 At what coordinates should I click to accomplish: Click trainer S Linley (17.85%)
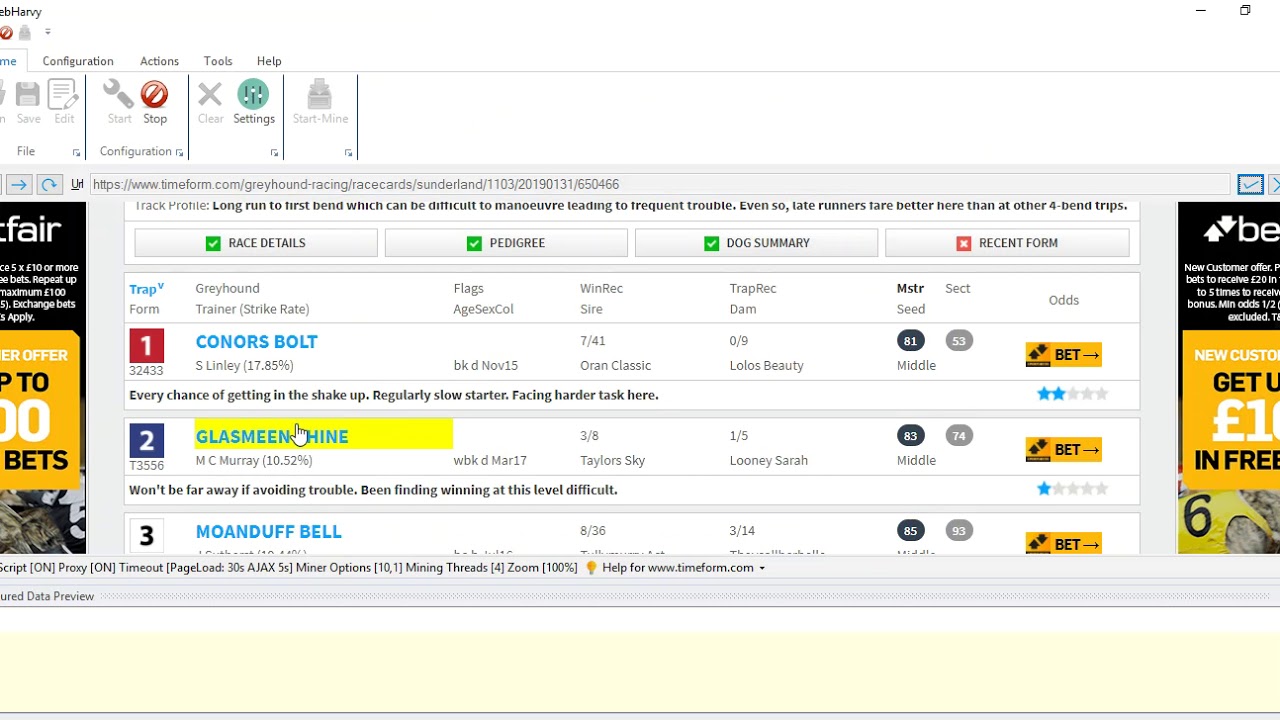[x=244, y=366]
